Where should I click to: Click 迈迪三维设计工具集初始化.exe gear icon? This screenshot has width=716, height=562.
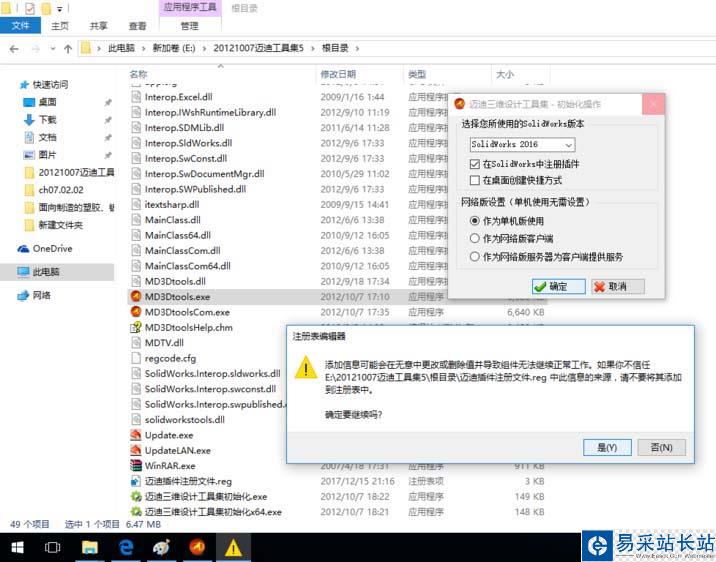coord(136,497)
